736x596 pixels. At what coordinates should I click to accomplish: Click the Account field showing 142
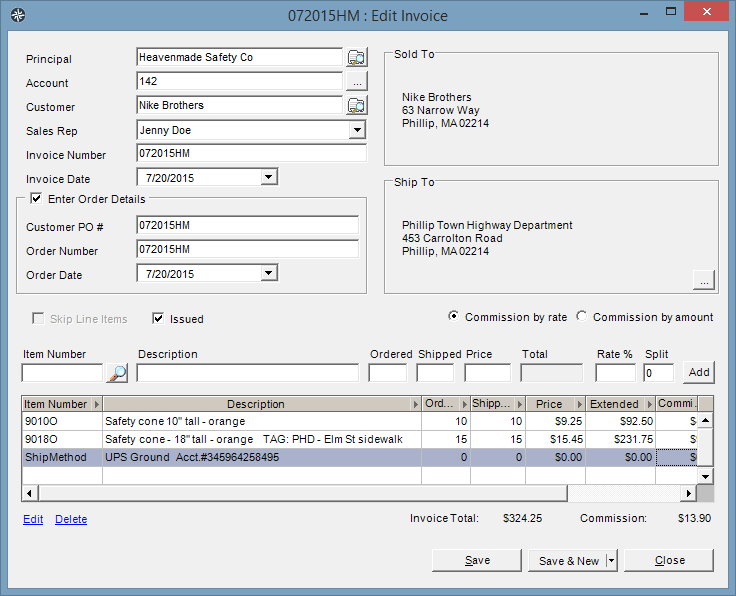coord(239,81)
